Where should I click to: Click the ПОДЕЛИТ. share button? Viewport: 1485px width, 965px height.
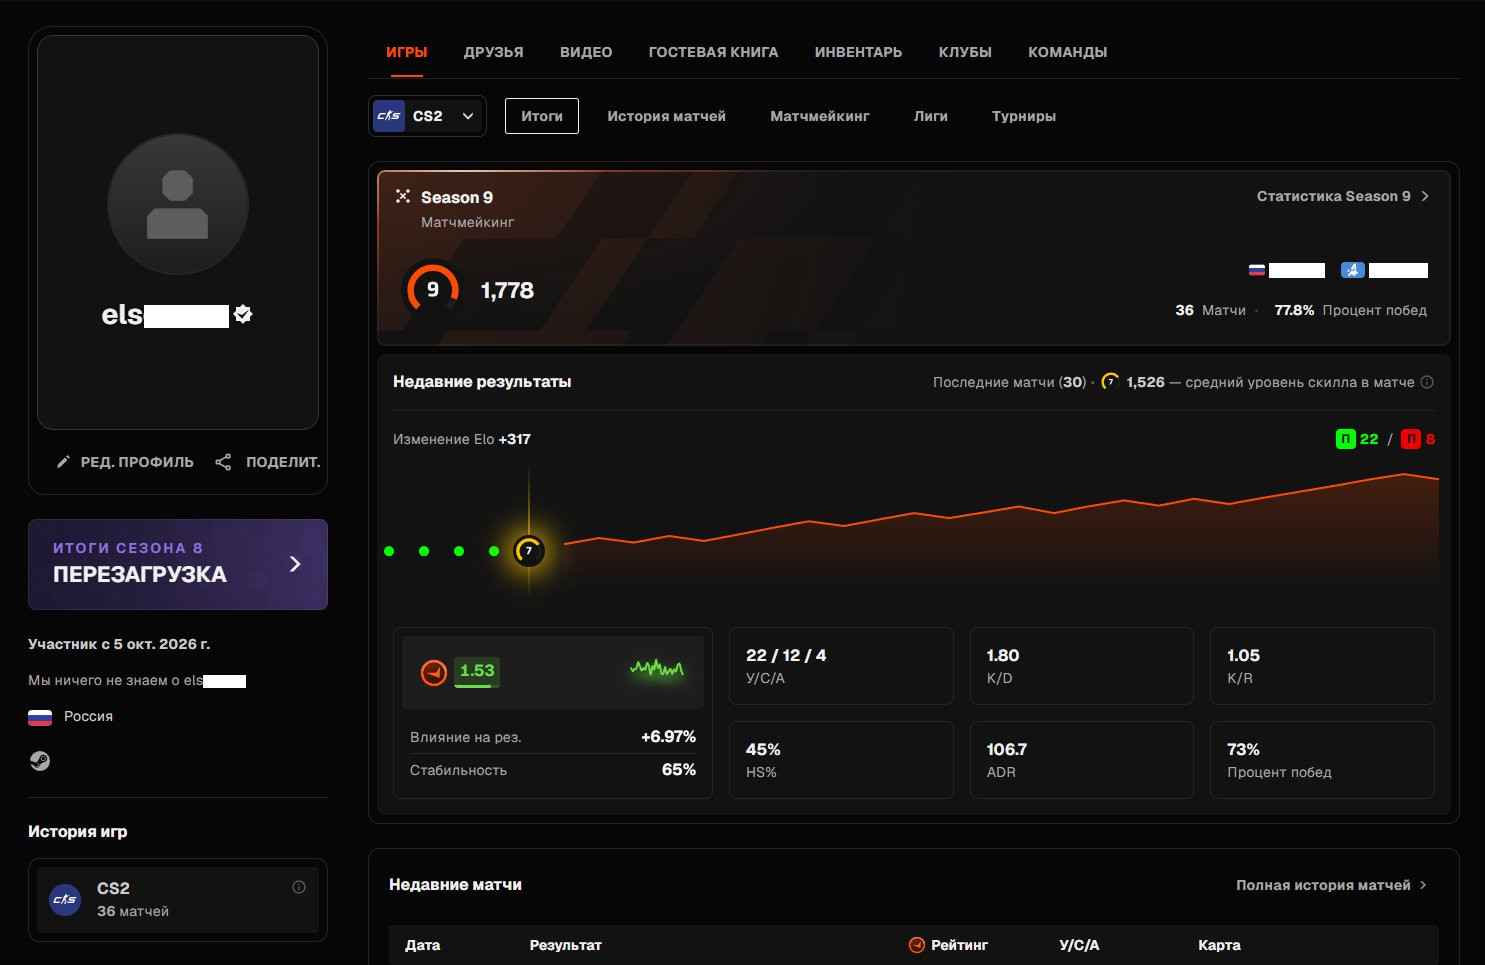coord(268,462)
